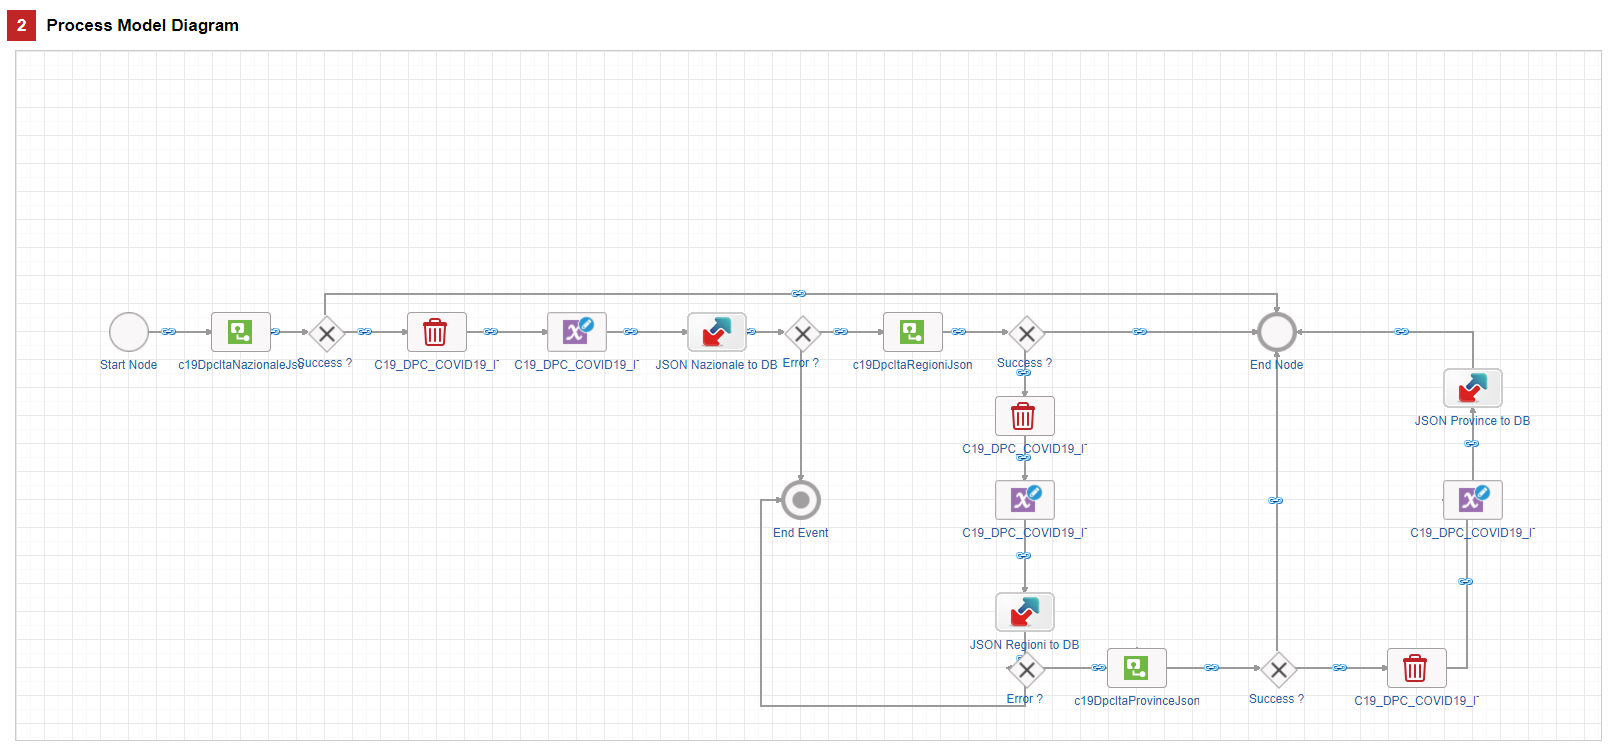Select the Error ? gateway below JSON Regioni to DB
This screenshot has height=749, width=1608.
(1026, 670)
